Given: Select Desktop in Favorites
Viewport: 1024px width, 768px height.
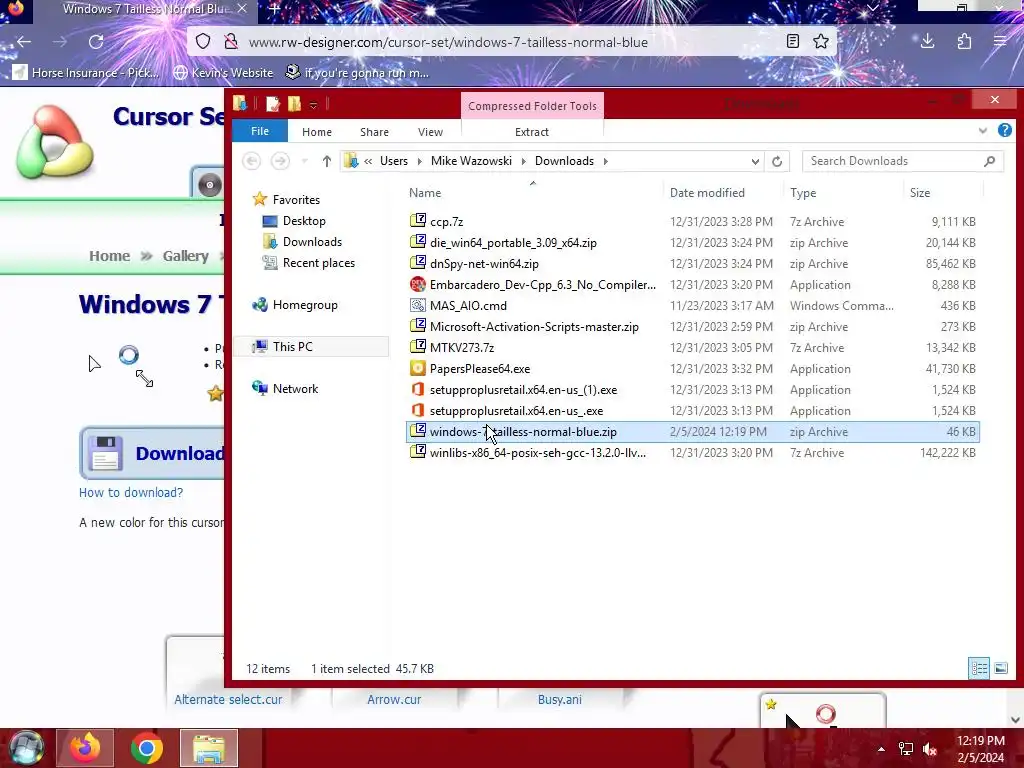Looking at the screenshot, I should 304,221.
